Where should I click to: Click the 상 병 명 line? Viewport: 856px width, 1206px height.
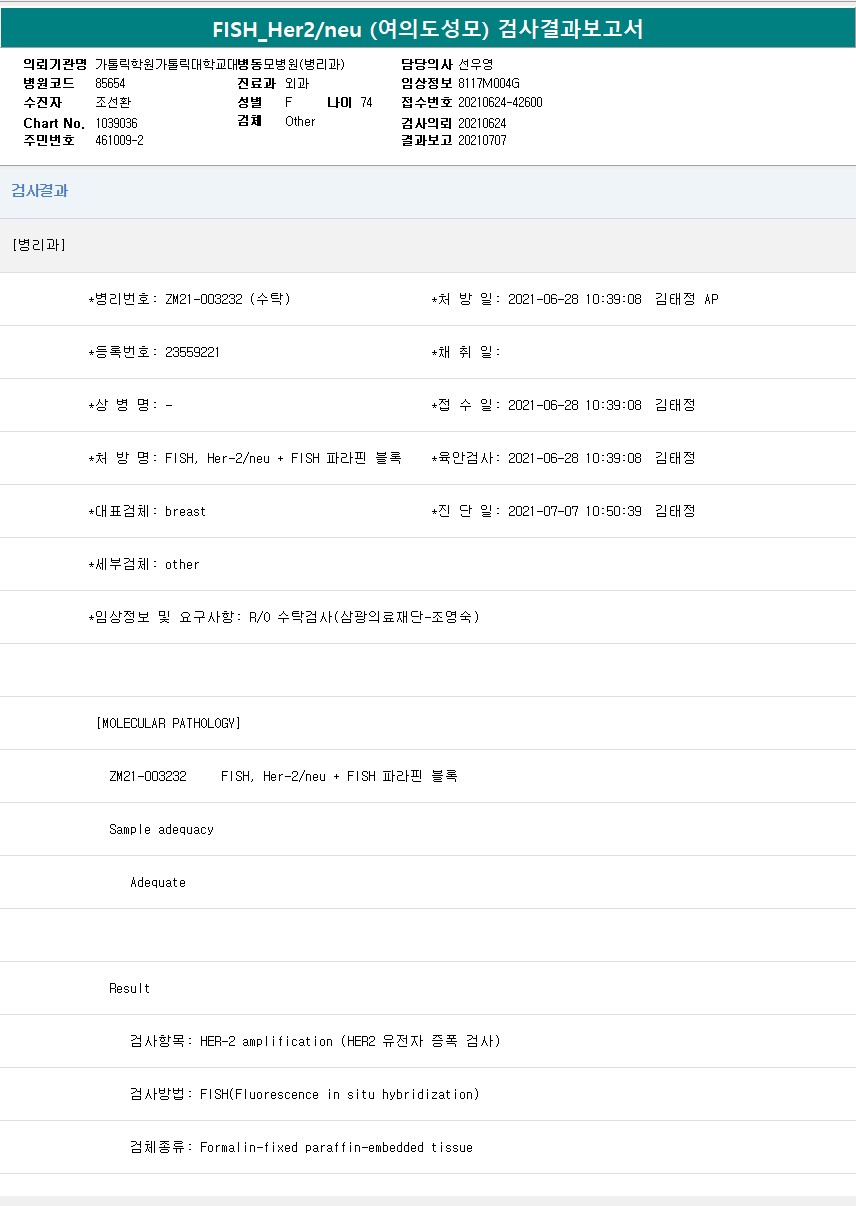tap(130, 405)
